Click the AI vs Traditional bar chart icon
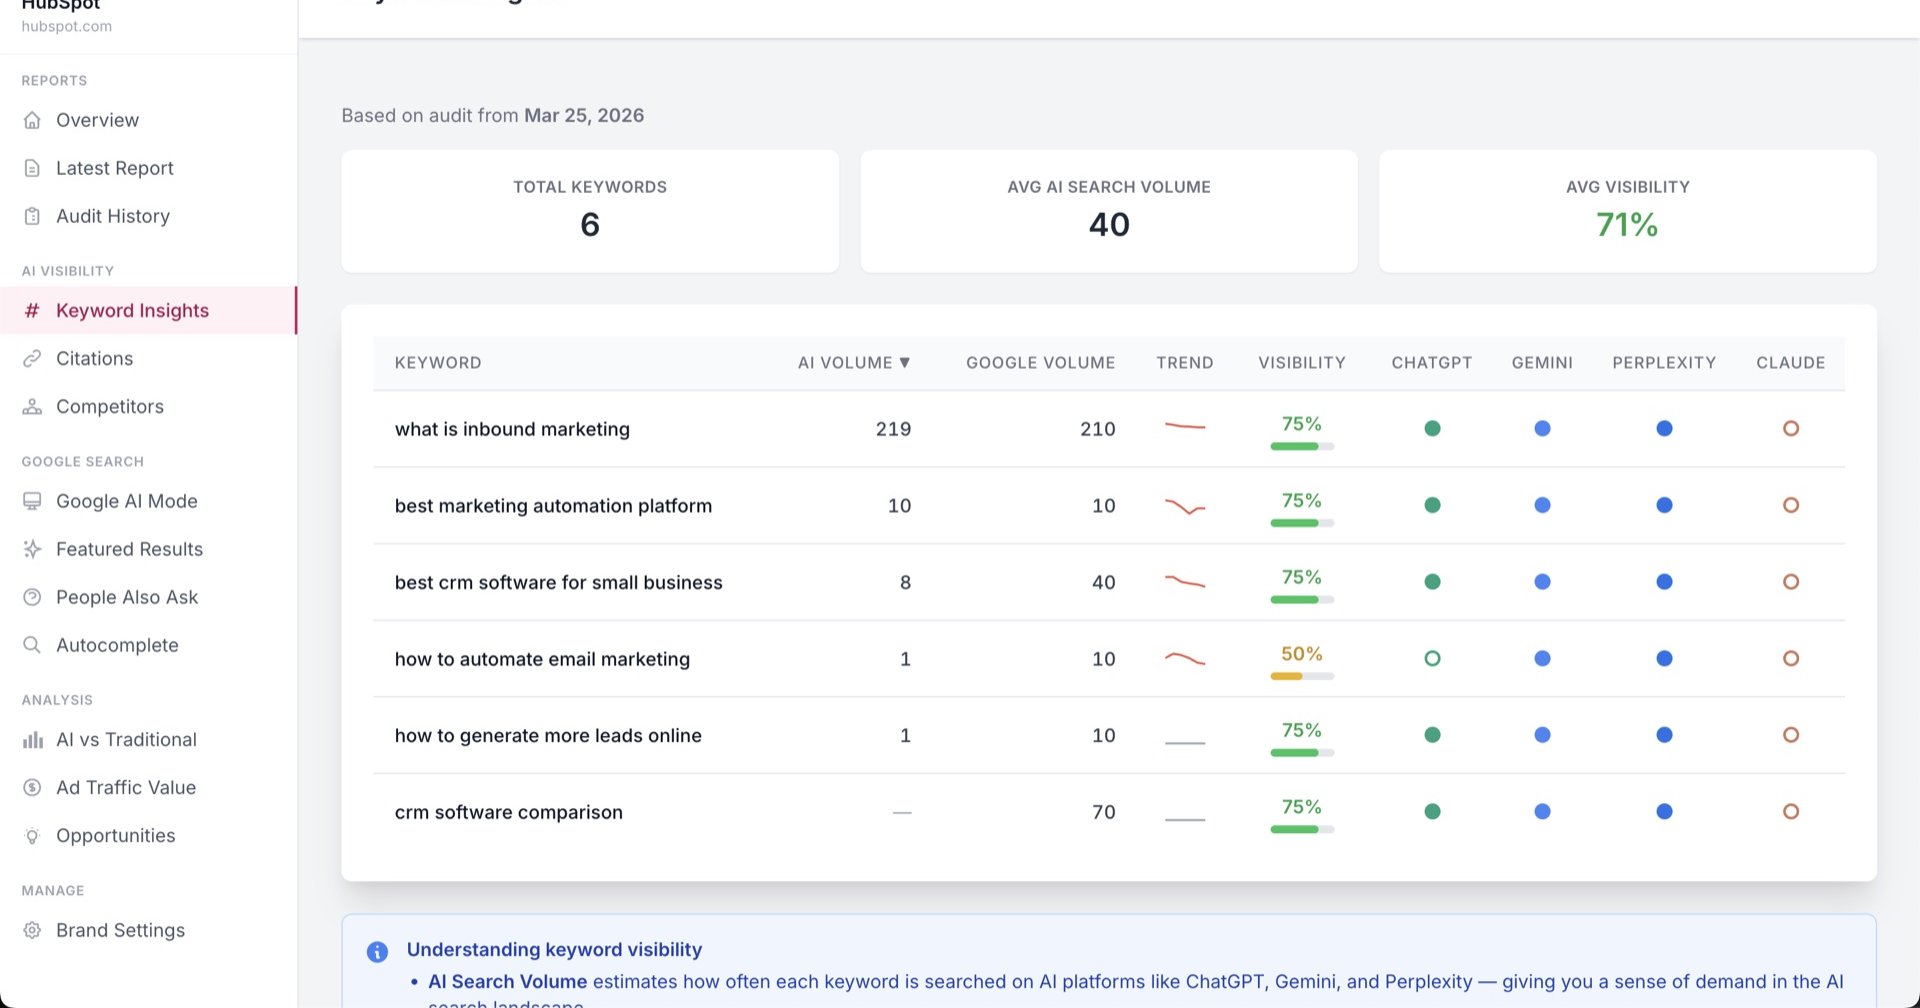The height and width of the screenshot is (1008, 1920). tap(32, 740)
